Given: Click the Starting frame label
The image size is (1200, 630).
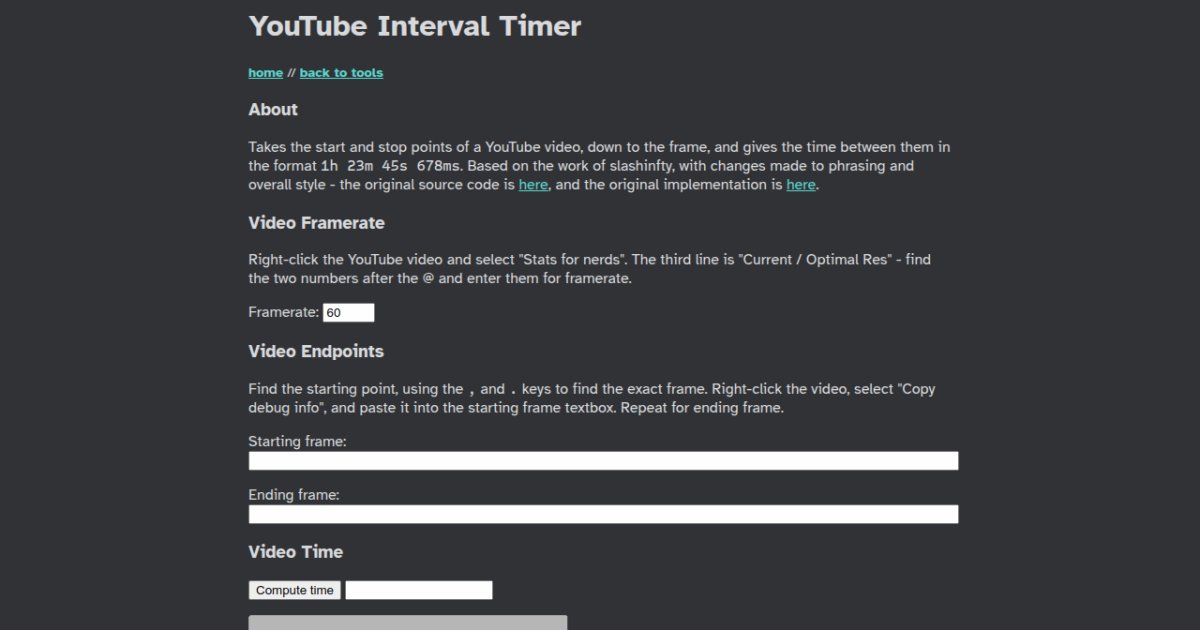Looking at the screenshot, I should pyautogui.click(x=297, y=441).
